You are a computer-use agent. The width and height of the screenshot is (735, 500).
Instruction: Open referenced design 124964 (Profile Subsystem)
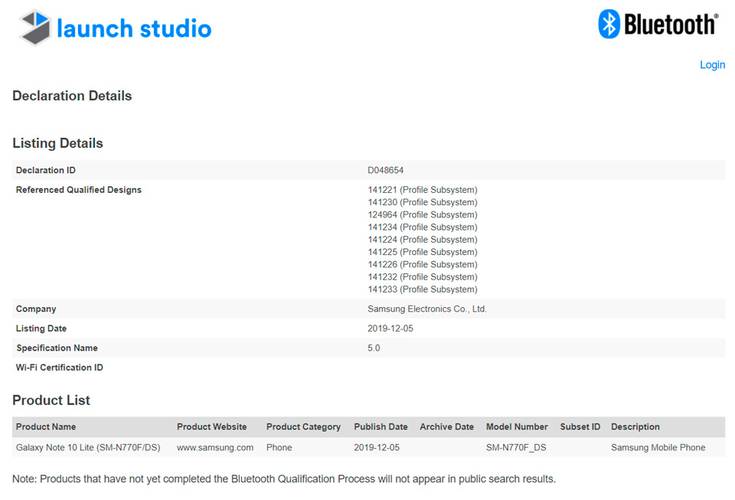[422, 215]
